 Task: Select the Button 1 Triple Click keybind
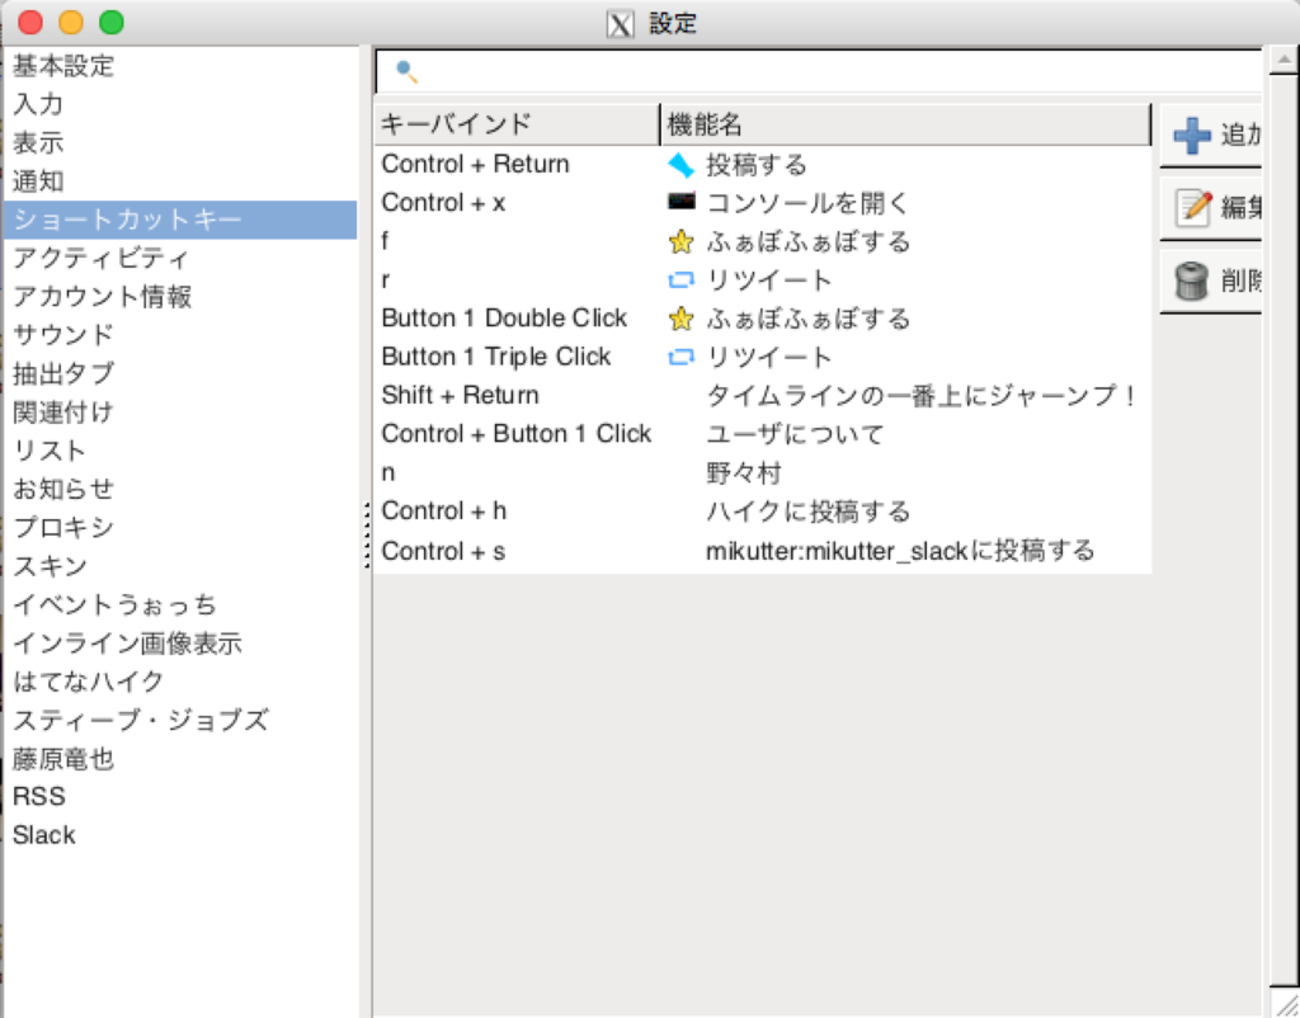coord(496,357)
